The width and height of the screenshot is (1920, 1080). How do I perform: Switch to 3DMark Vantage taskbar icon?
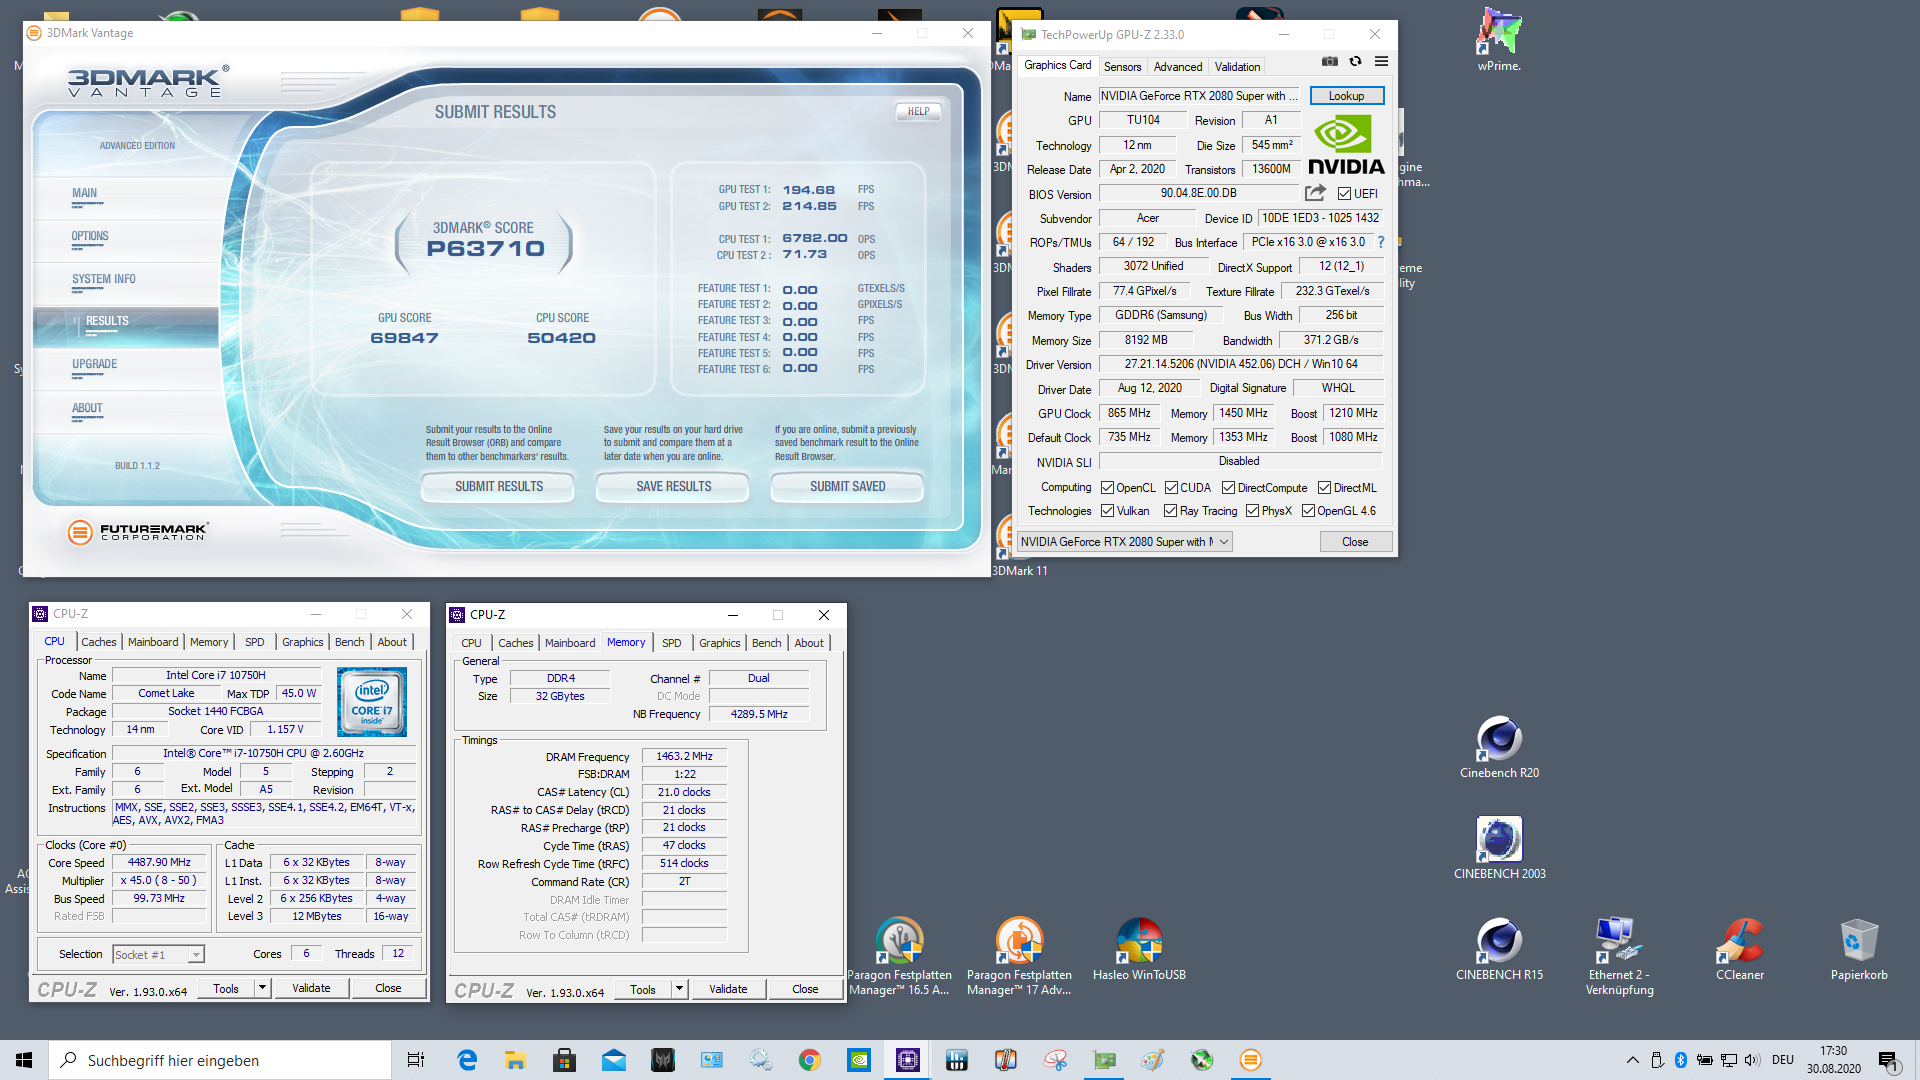pyautogui.click(x=1251, y=1060)
